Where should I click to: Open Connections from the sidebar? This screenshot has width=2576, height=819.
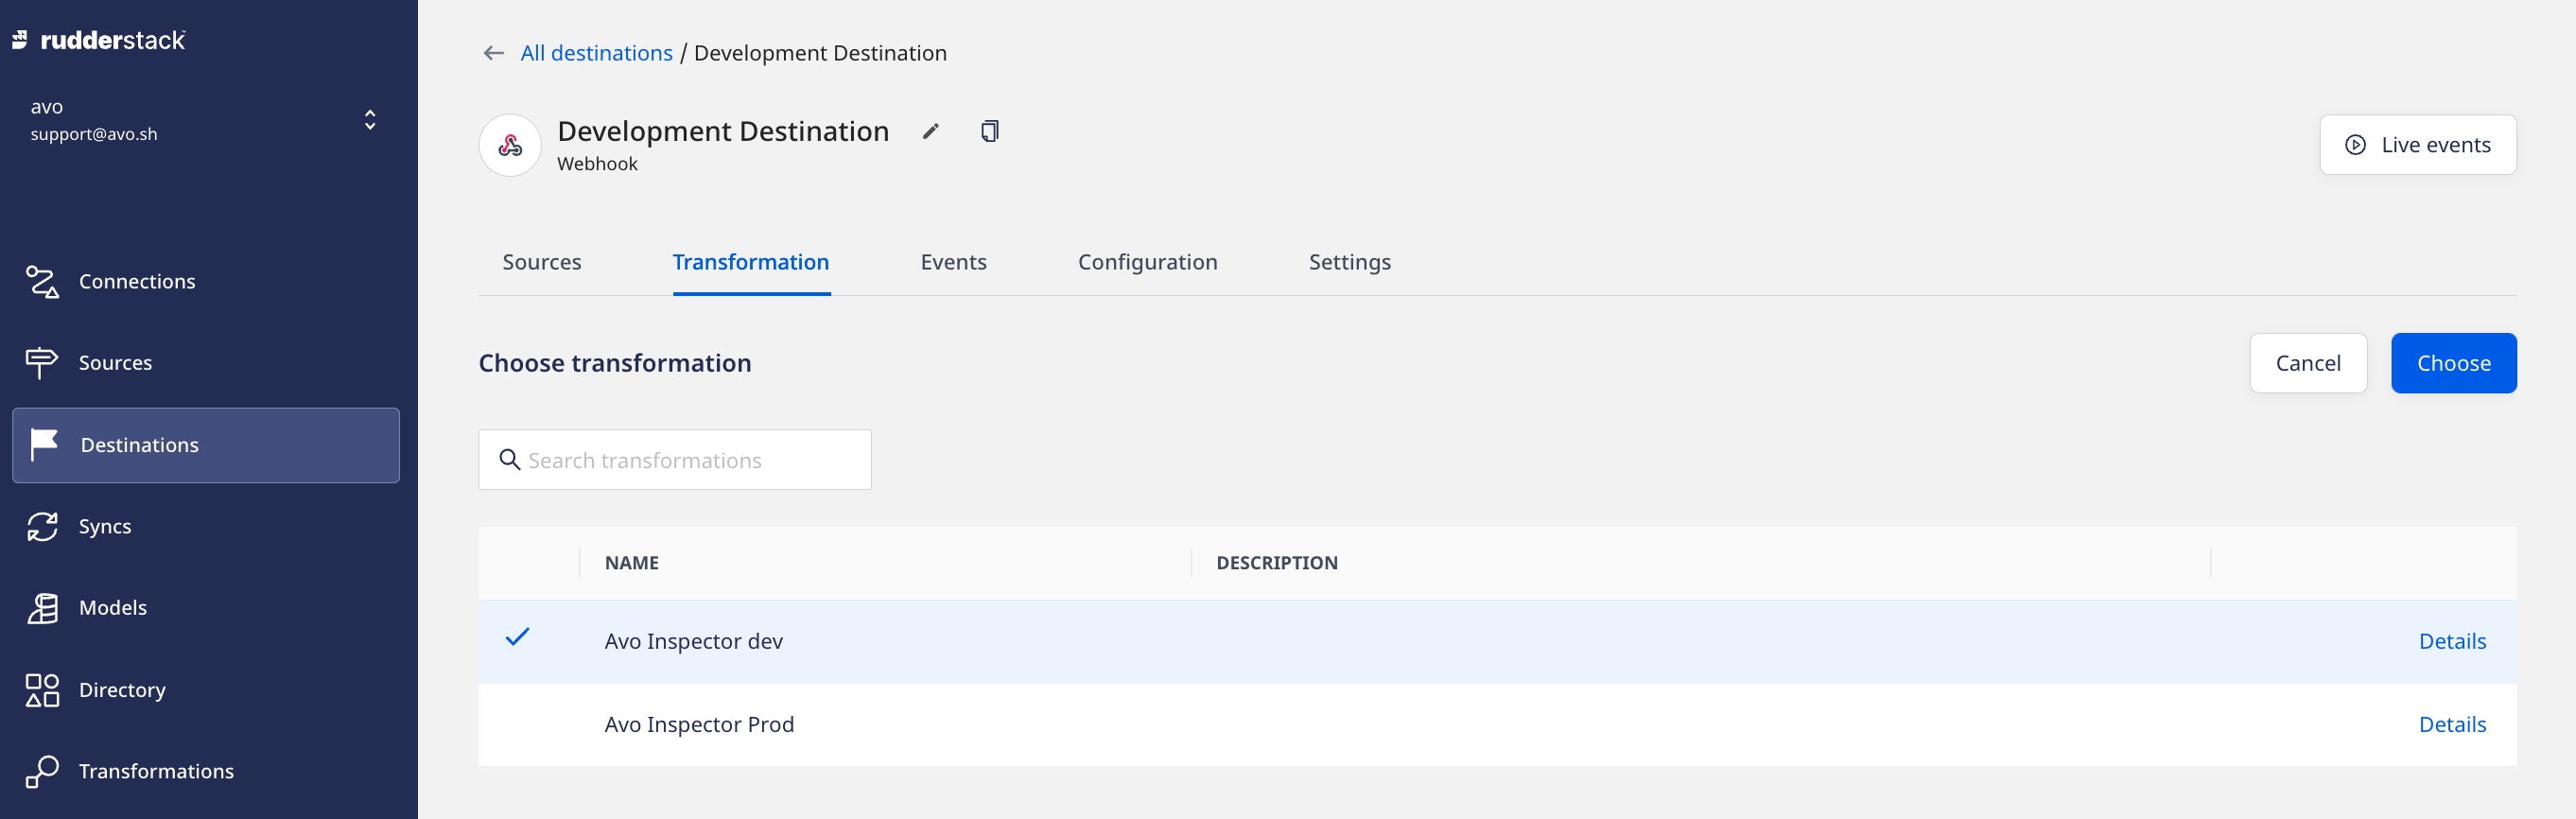pos(137,282)
